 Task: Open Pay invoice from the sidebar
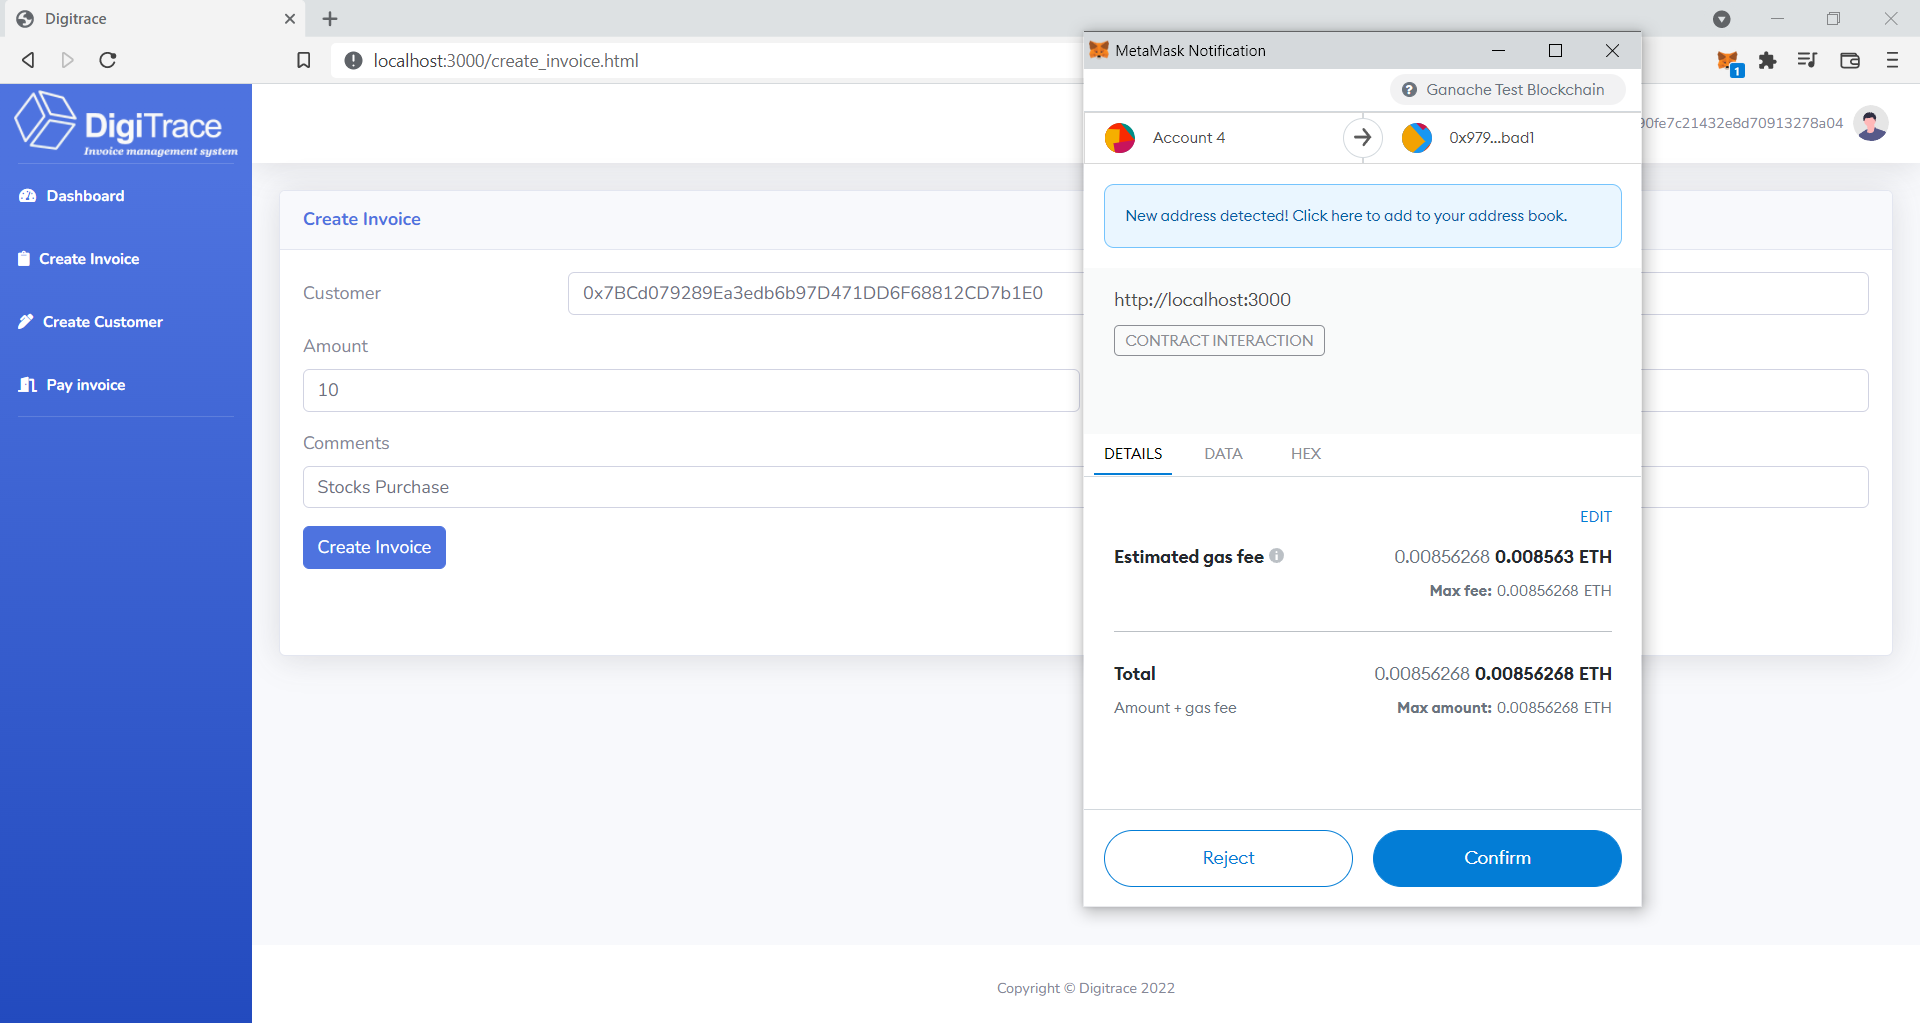click(x=85, y=385)
